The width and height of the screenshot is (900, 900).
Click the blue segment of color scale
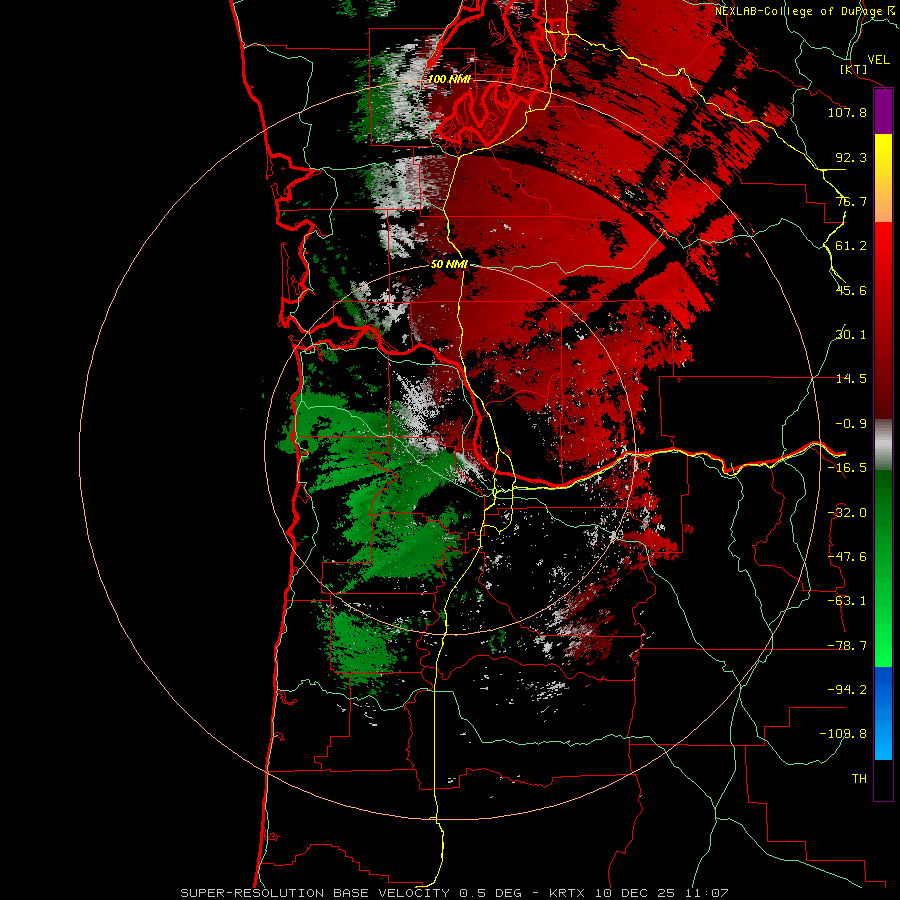883,713
